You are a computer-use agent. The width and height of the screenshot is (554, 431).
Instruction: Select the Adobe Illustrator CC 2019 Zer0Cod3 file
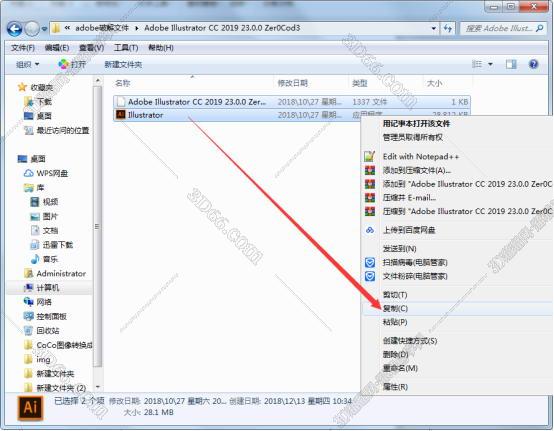[292, 102]
